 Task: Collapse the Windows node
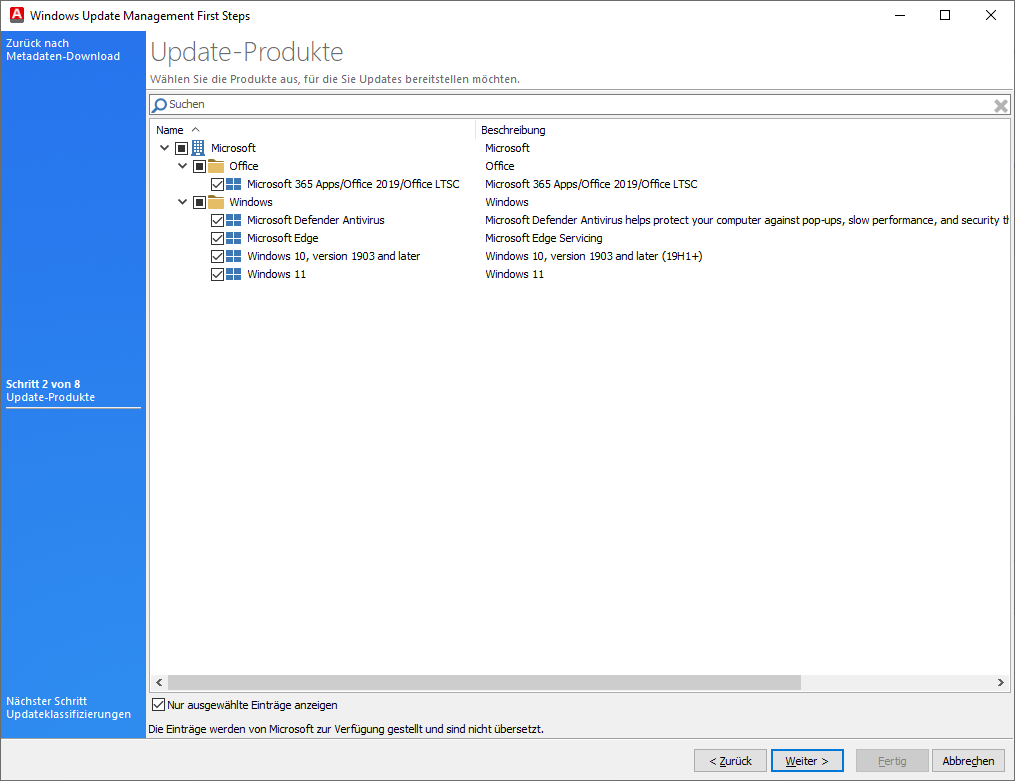tap(183, 201)
